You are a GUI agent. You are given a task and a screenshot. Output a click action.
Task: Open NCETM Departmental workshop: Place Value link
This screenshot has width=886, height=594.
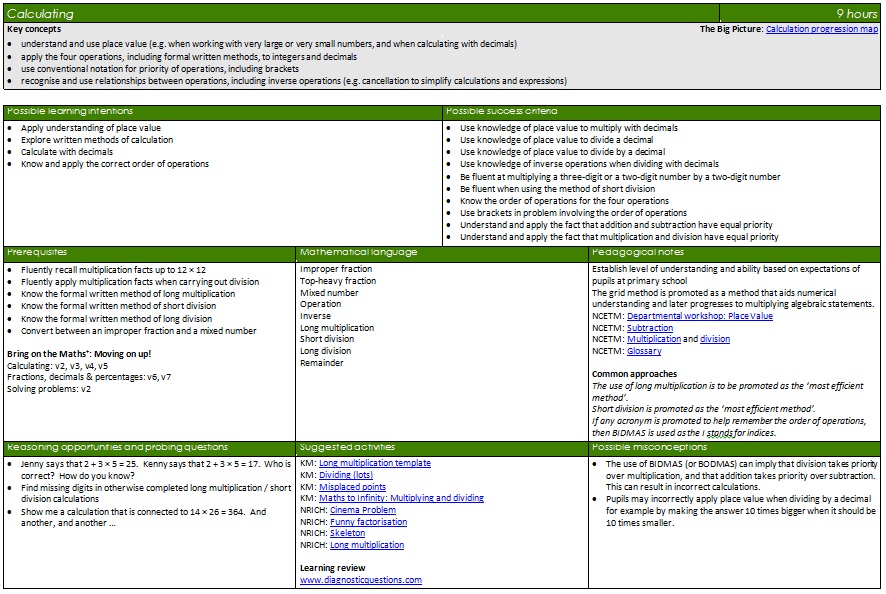[700, 316]
